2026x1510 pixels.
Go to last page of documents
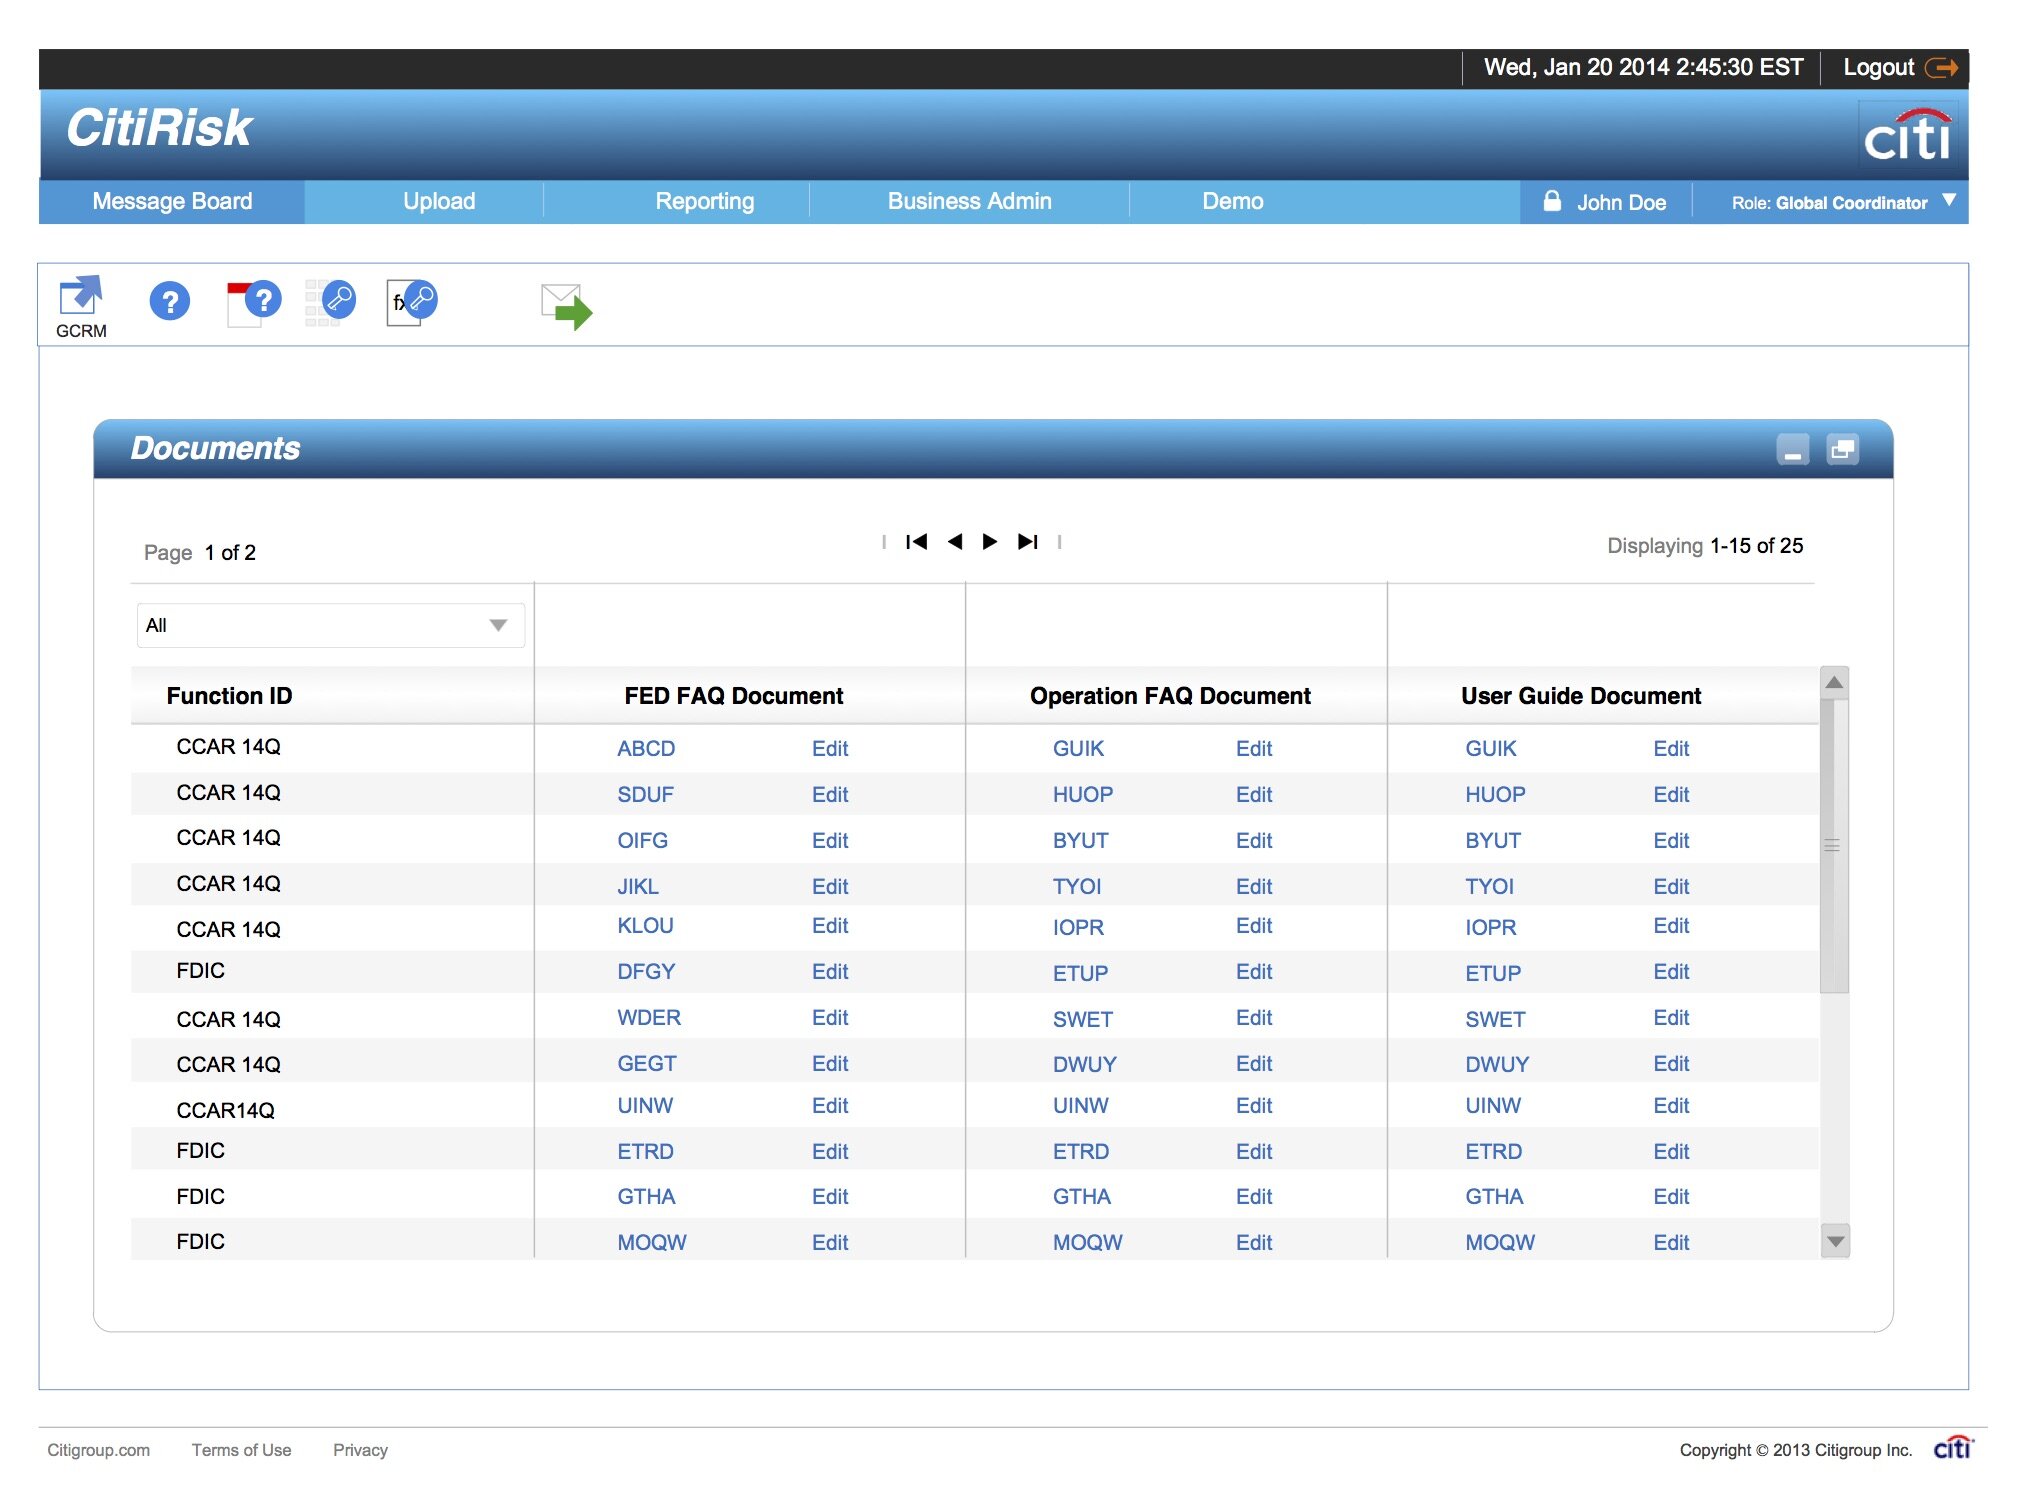click(x=1028, y=542)
